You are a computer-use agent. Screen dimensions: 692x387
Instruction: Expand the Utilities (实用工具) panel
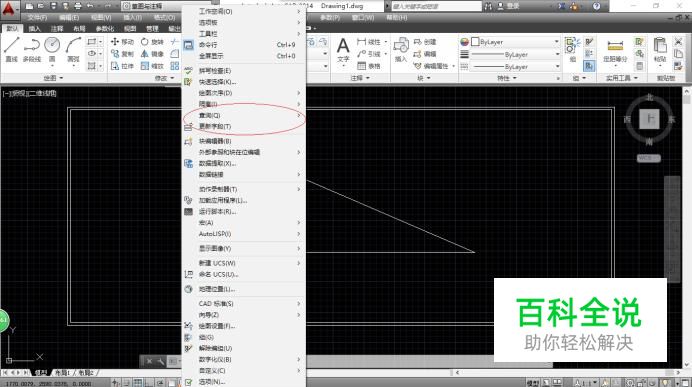621,78
